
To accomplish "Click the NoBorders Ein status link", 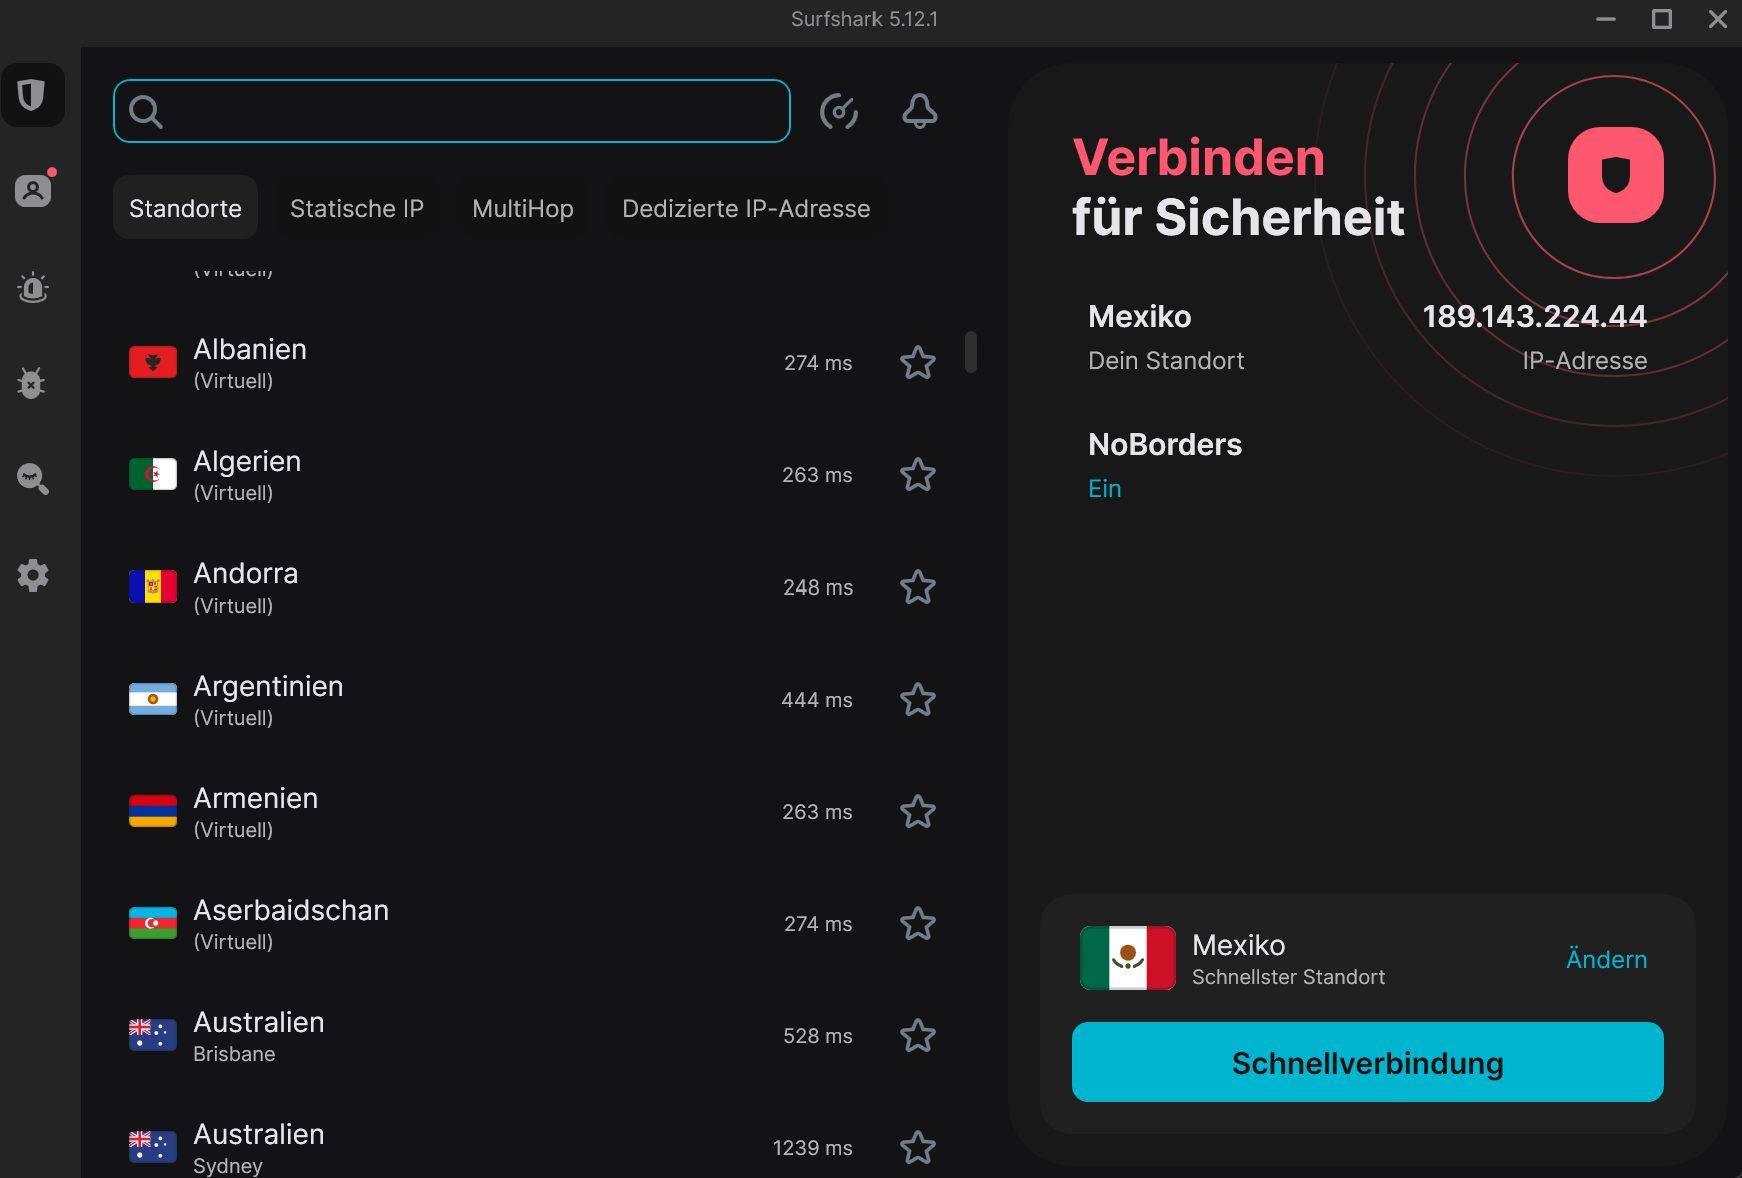I will (x=1105, y=488).
